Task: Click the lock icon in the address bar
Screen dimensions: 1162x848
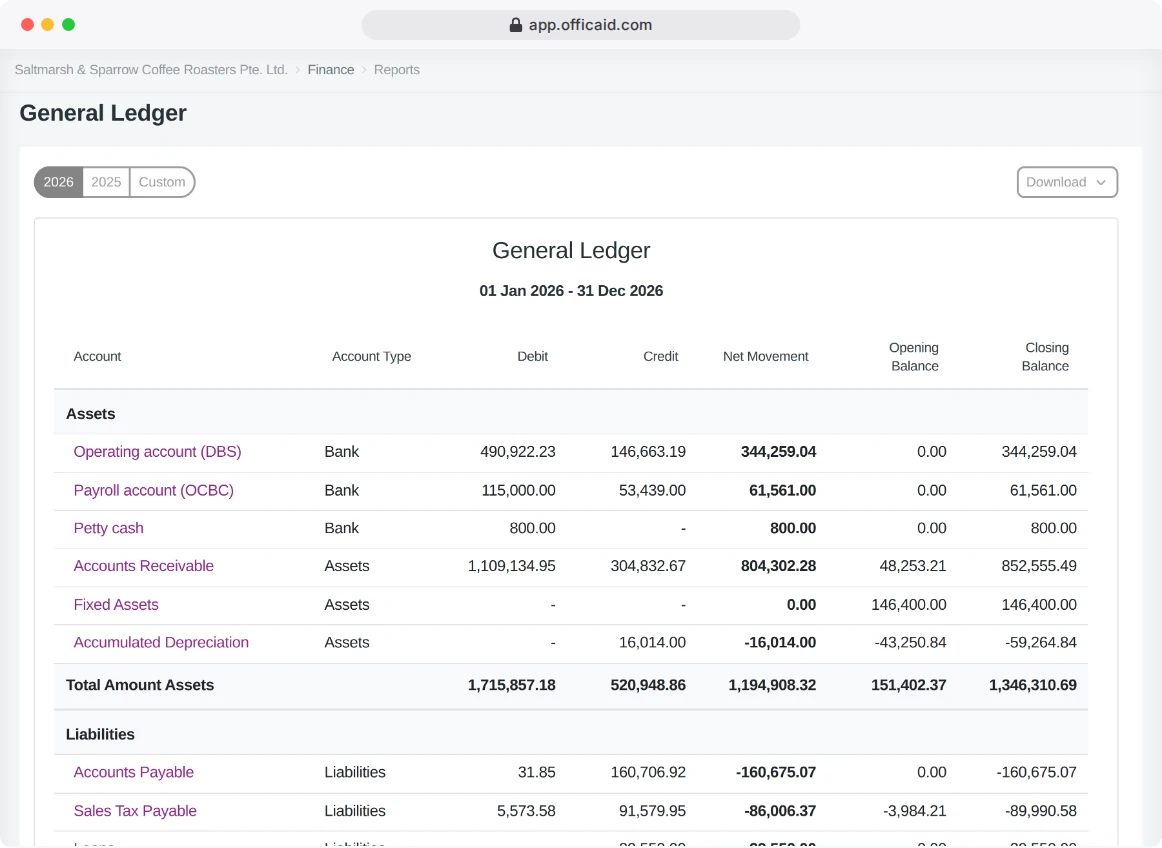Action: [x=516, y=25]
